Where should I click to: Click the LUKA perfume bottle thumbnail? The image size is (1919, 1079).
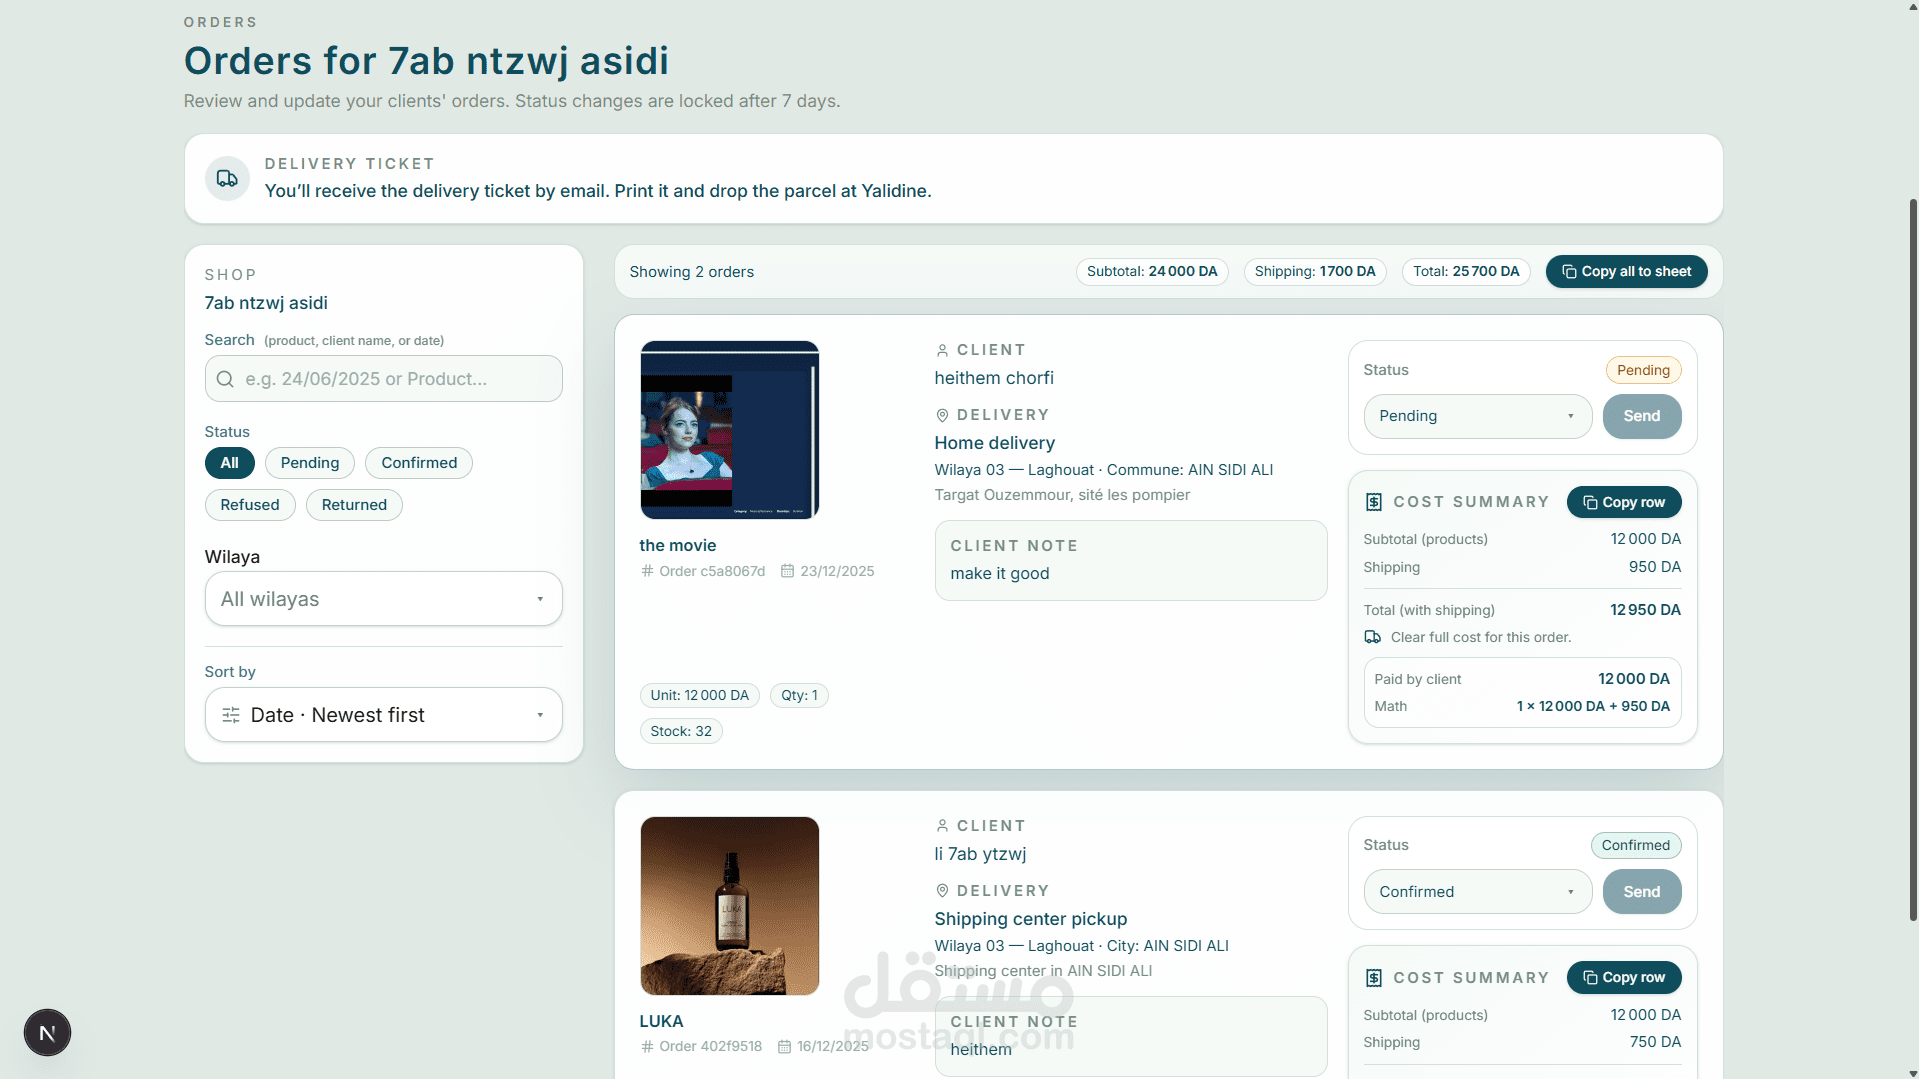(730, 906)
